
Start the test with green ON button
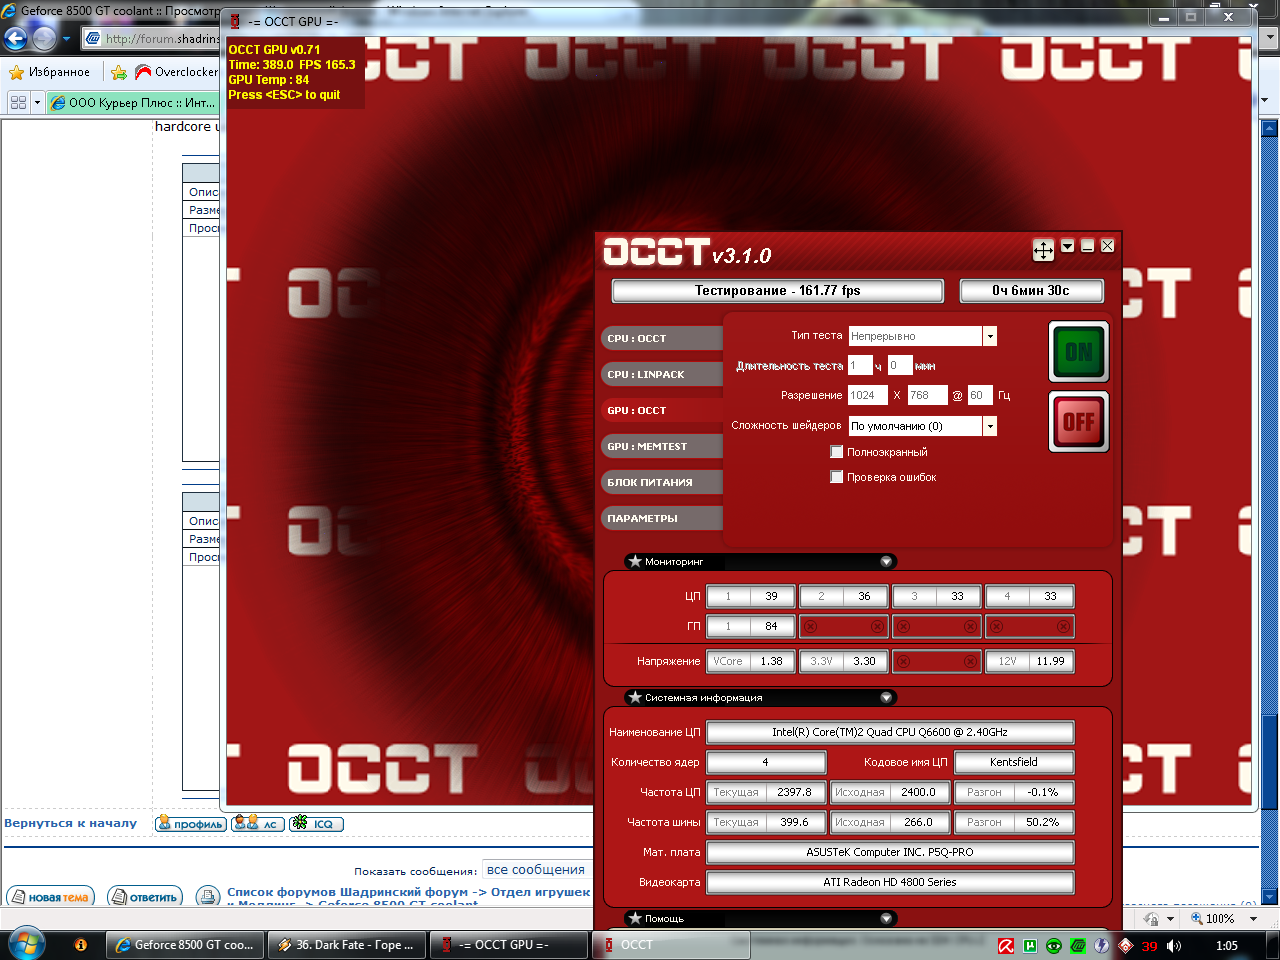[x=1078, y=351]
